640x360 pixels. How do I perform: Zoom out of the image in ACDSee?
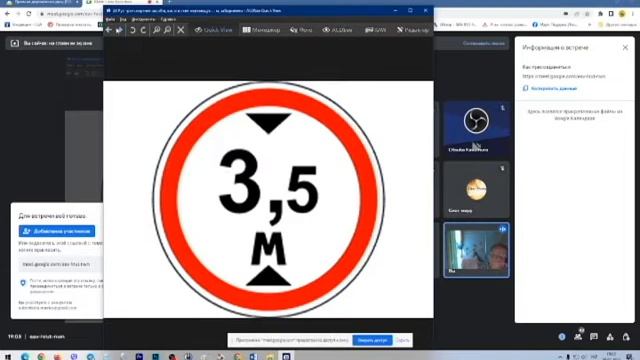coord(167,30)
